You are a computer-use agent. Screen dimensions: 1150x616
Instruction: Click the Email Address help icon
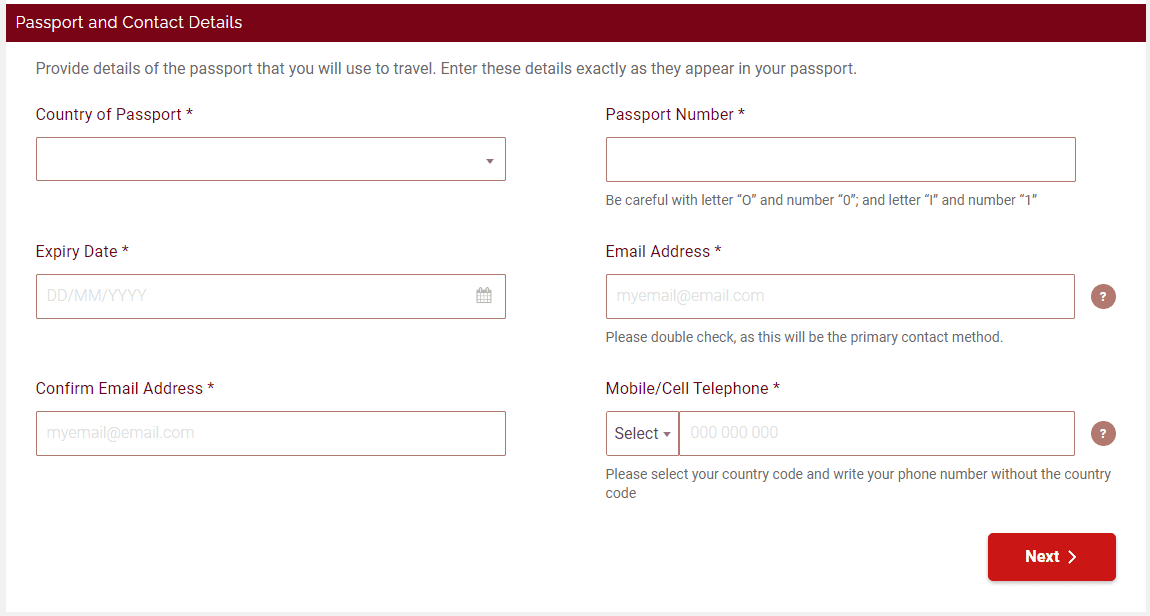click(1103, 296)
